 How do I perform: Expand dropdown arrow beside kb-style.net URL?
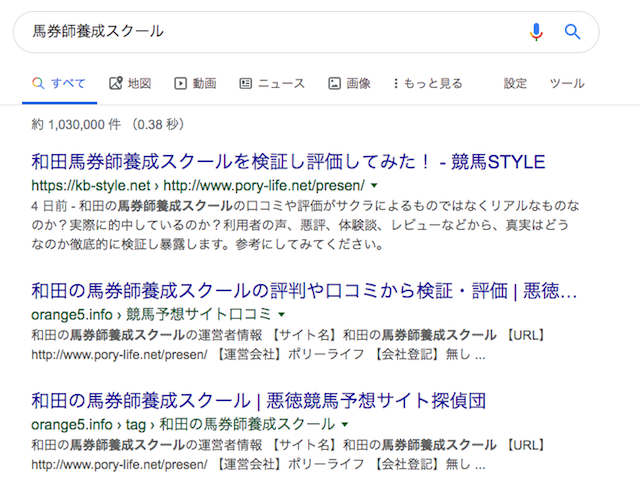tap(374, 186)
